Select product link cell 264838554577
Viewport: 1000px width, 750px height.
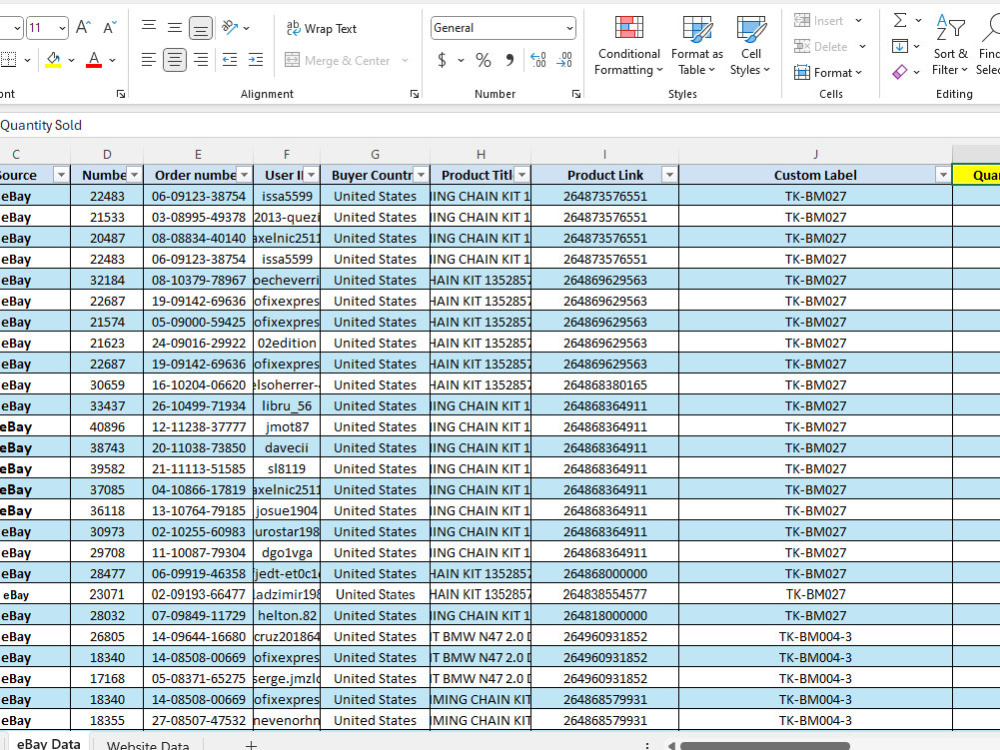coord(605,594)
